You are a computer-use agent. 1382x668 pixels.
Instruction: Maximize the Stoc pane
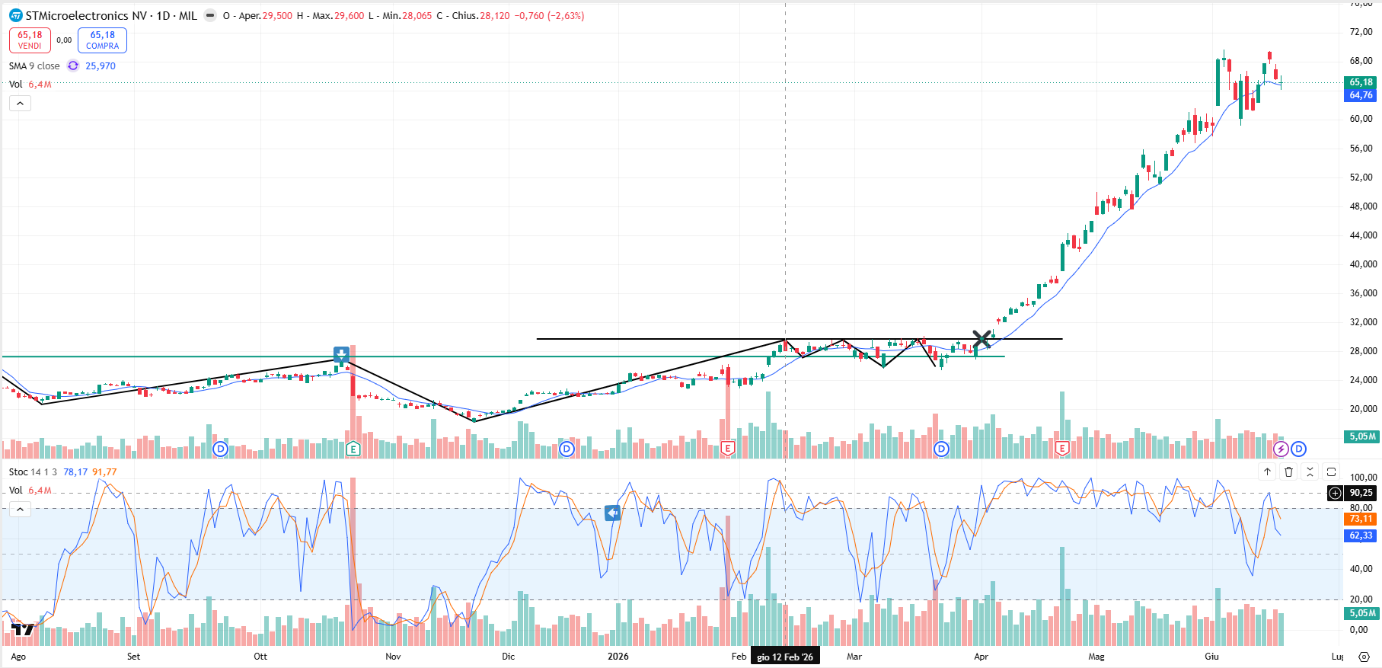pos(1332,472)
